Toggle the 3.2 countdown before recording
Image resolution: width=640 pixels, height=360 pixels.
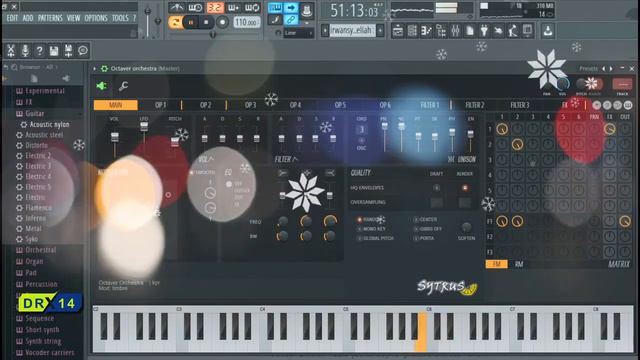click(x=215, y=7)
